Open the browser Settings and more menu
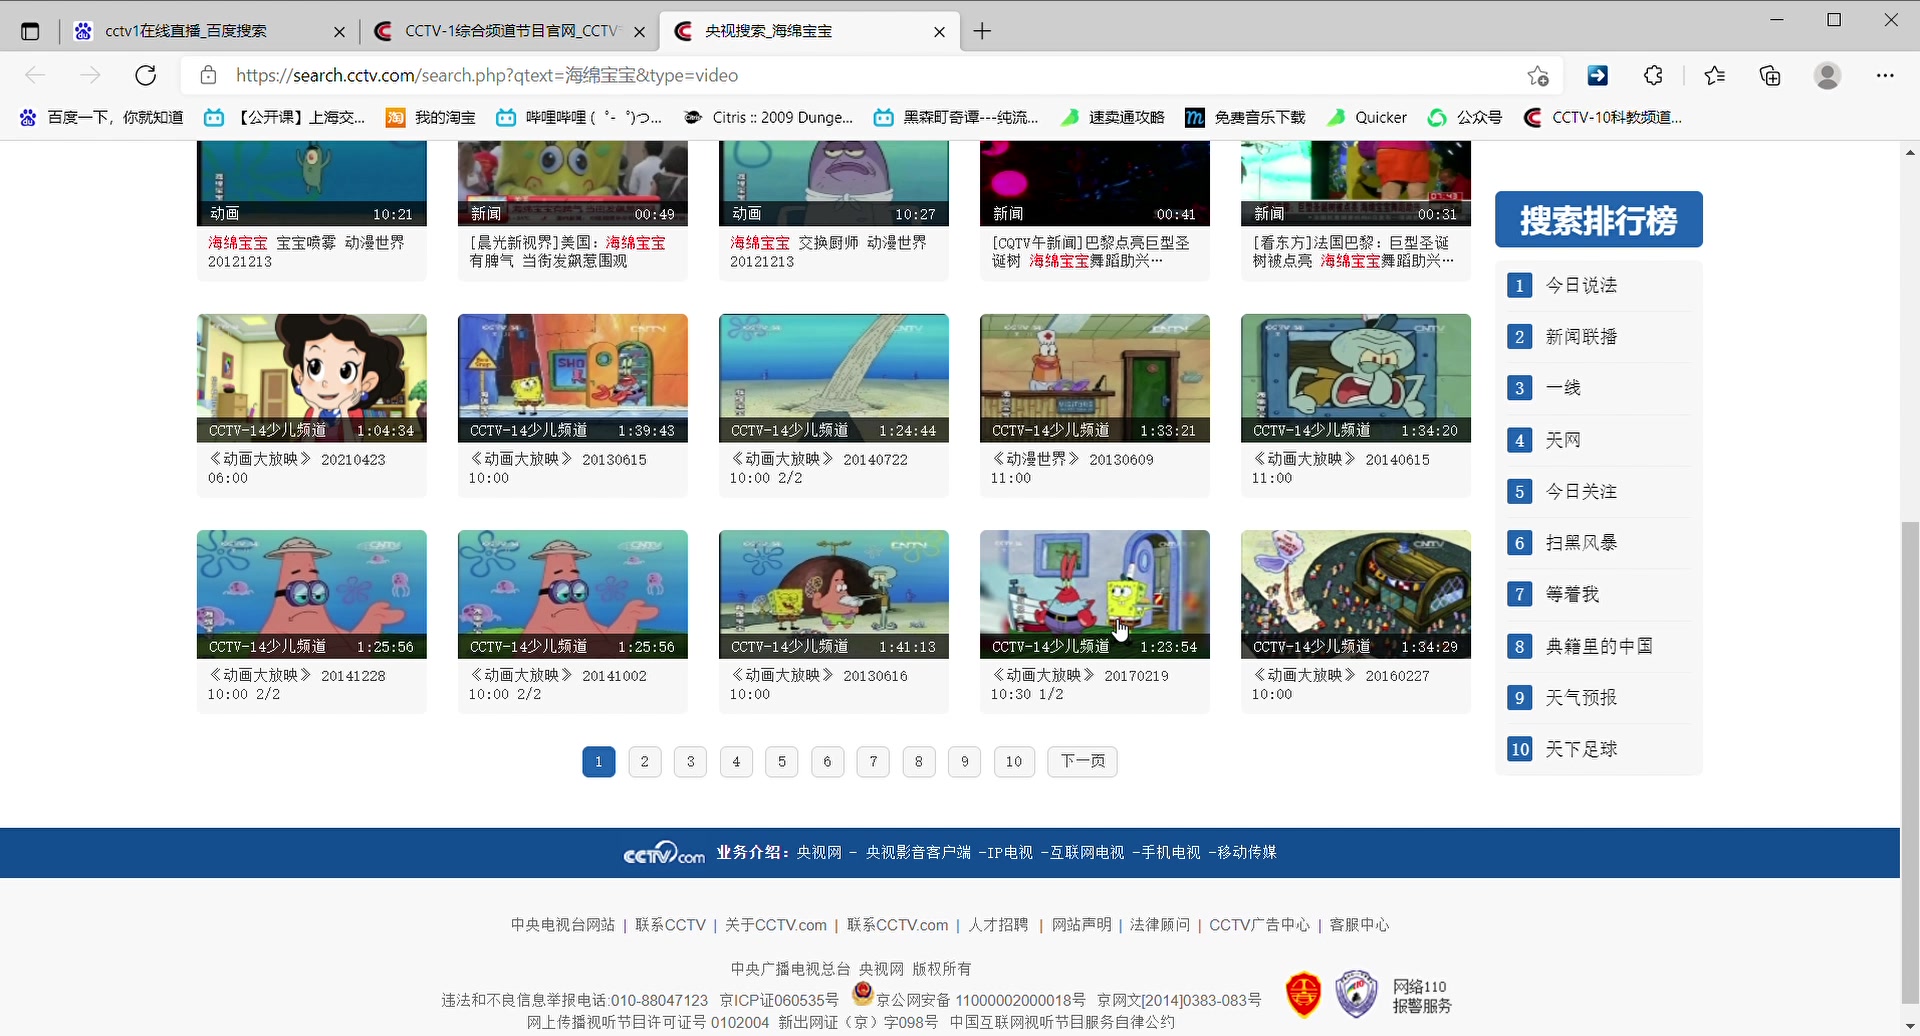Image resolution: width=1920 pixels, height=1036 pixels. [x=1885, y=75]
